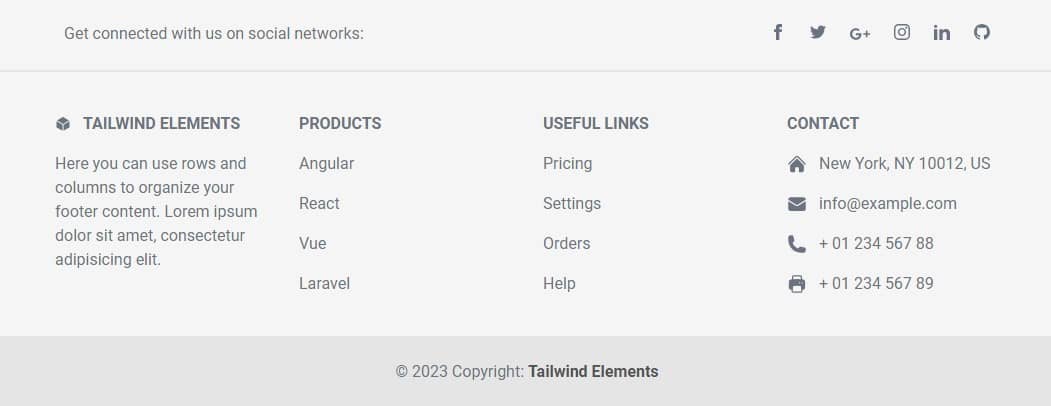The height and width of the screenshot is (406, 1051).
Task: Click the Tailwind Elements copyright link
Action: [x=593, y=371]
